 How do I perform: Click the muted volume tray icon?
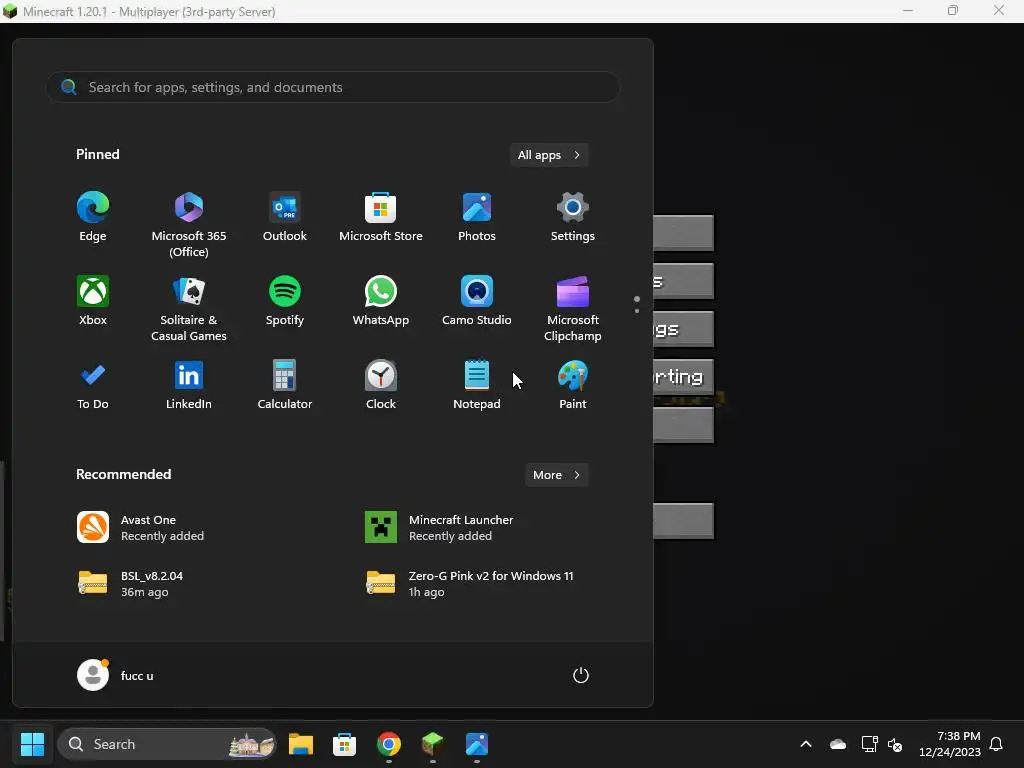[895, 744]
